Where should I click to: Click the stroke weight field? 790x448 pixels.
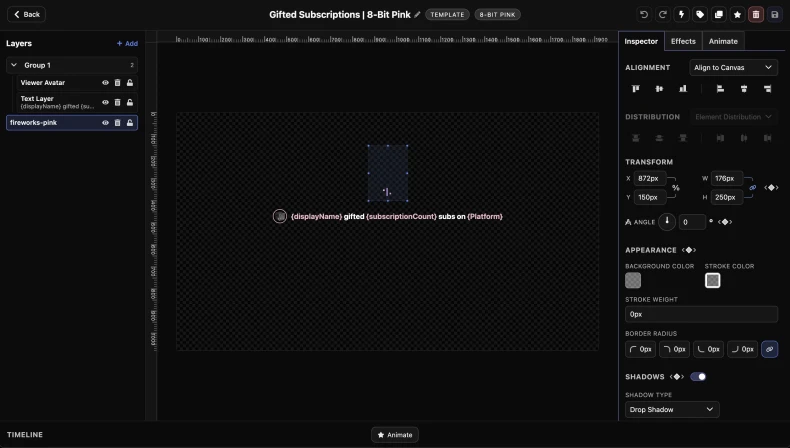tap(701, 314)
